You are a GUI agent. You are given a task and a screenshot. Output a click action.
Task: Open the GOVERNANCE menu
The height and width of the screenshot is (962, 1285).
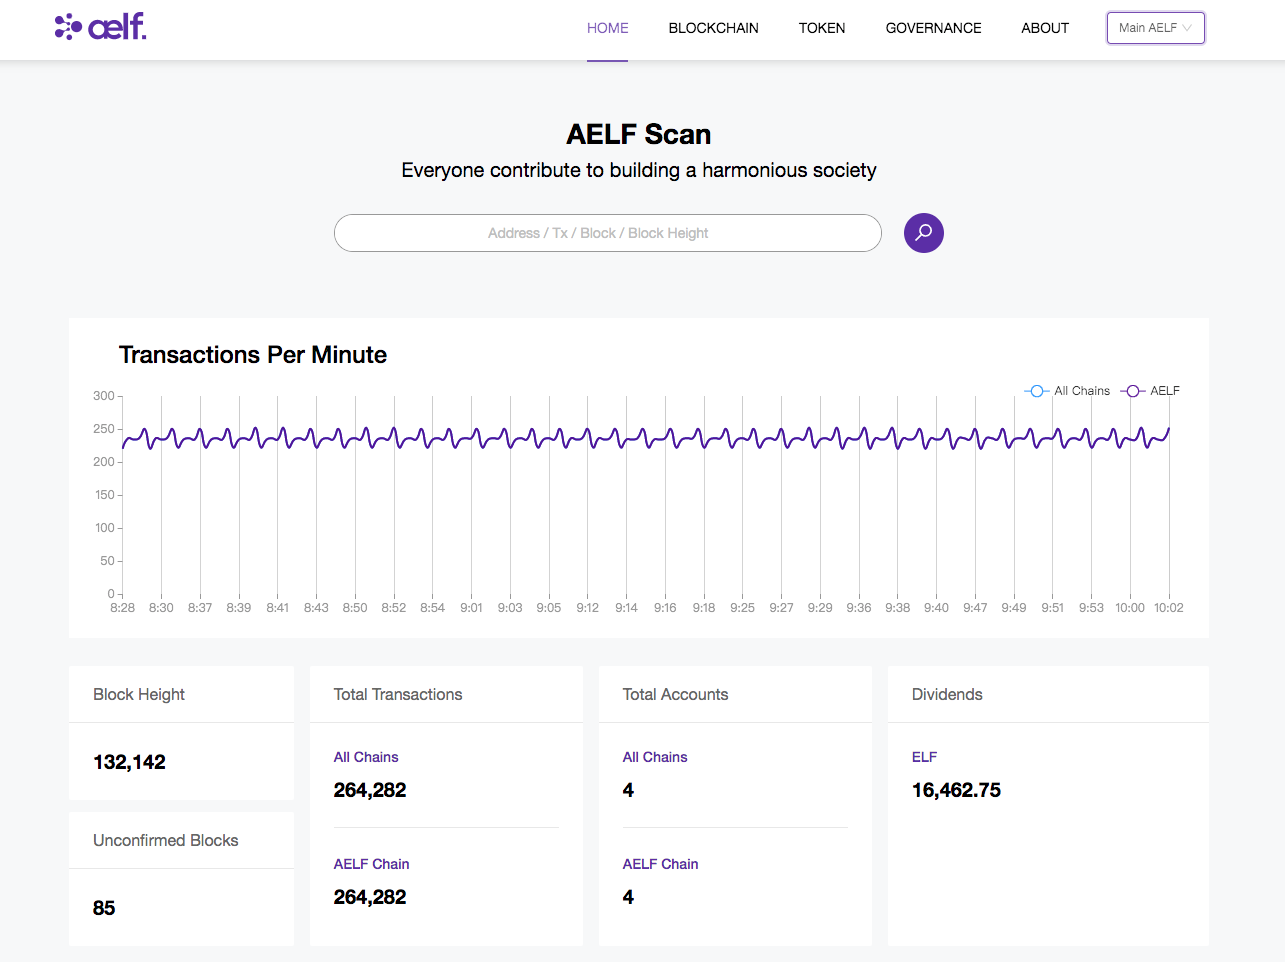pyautogui.click(x=933, y=28)
